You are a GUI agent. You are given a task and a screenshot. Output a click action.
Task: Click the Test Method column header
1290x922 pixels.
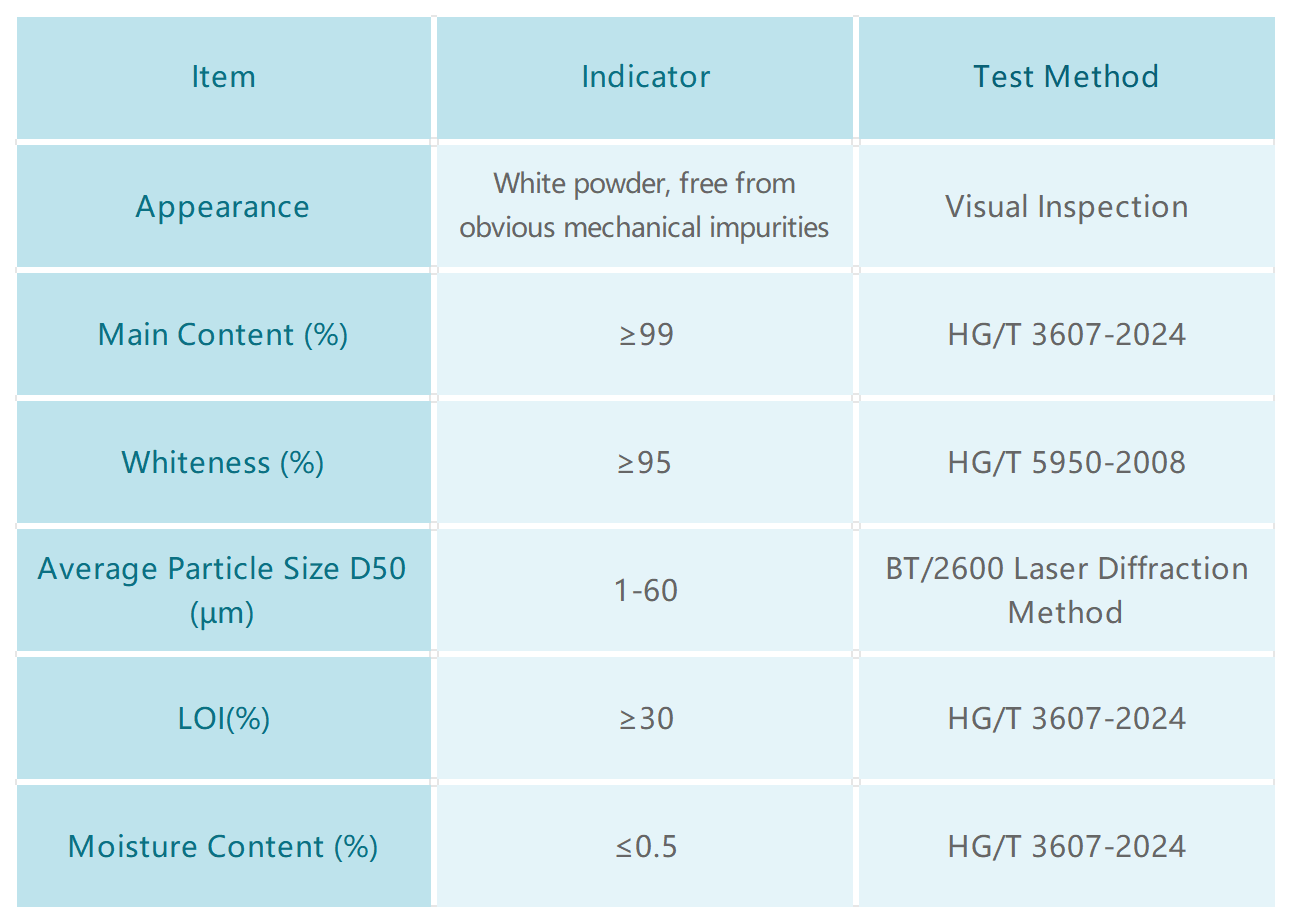(1066, 77)
